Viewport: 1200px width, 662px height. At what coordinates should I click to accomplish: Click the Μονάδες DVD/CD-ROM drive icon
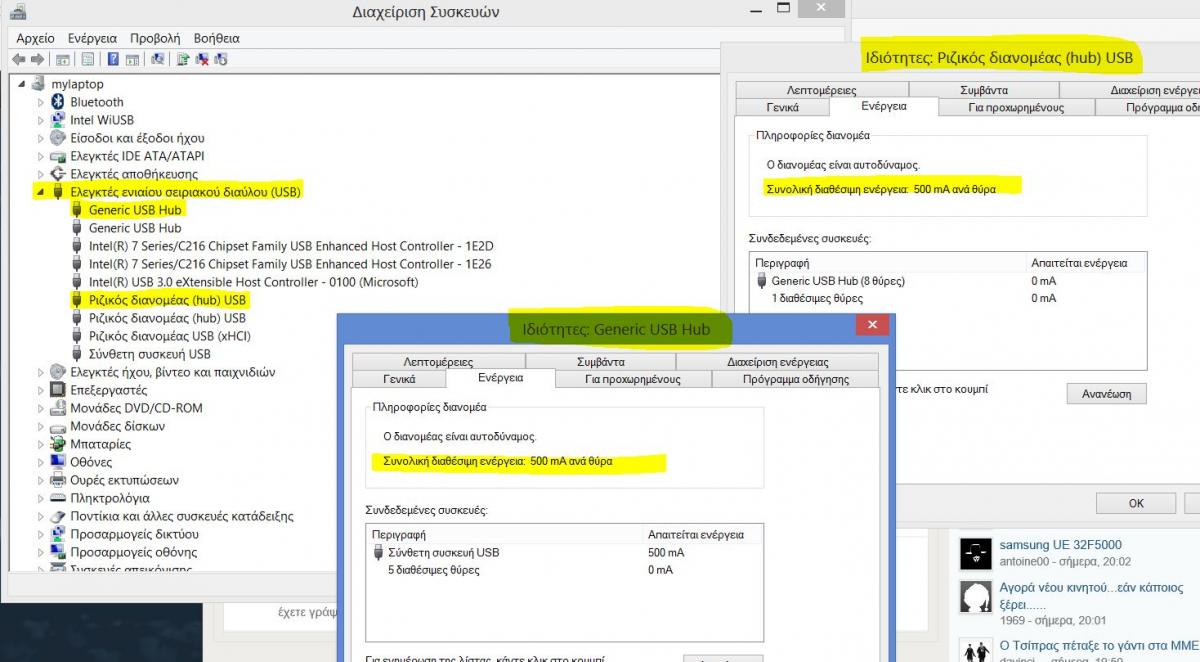[x=58, y=408]
